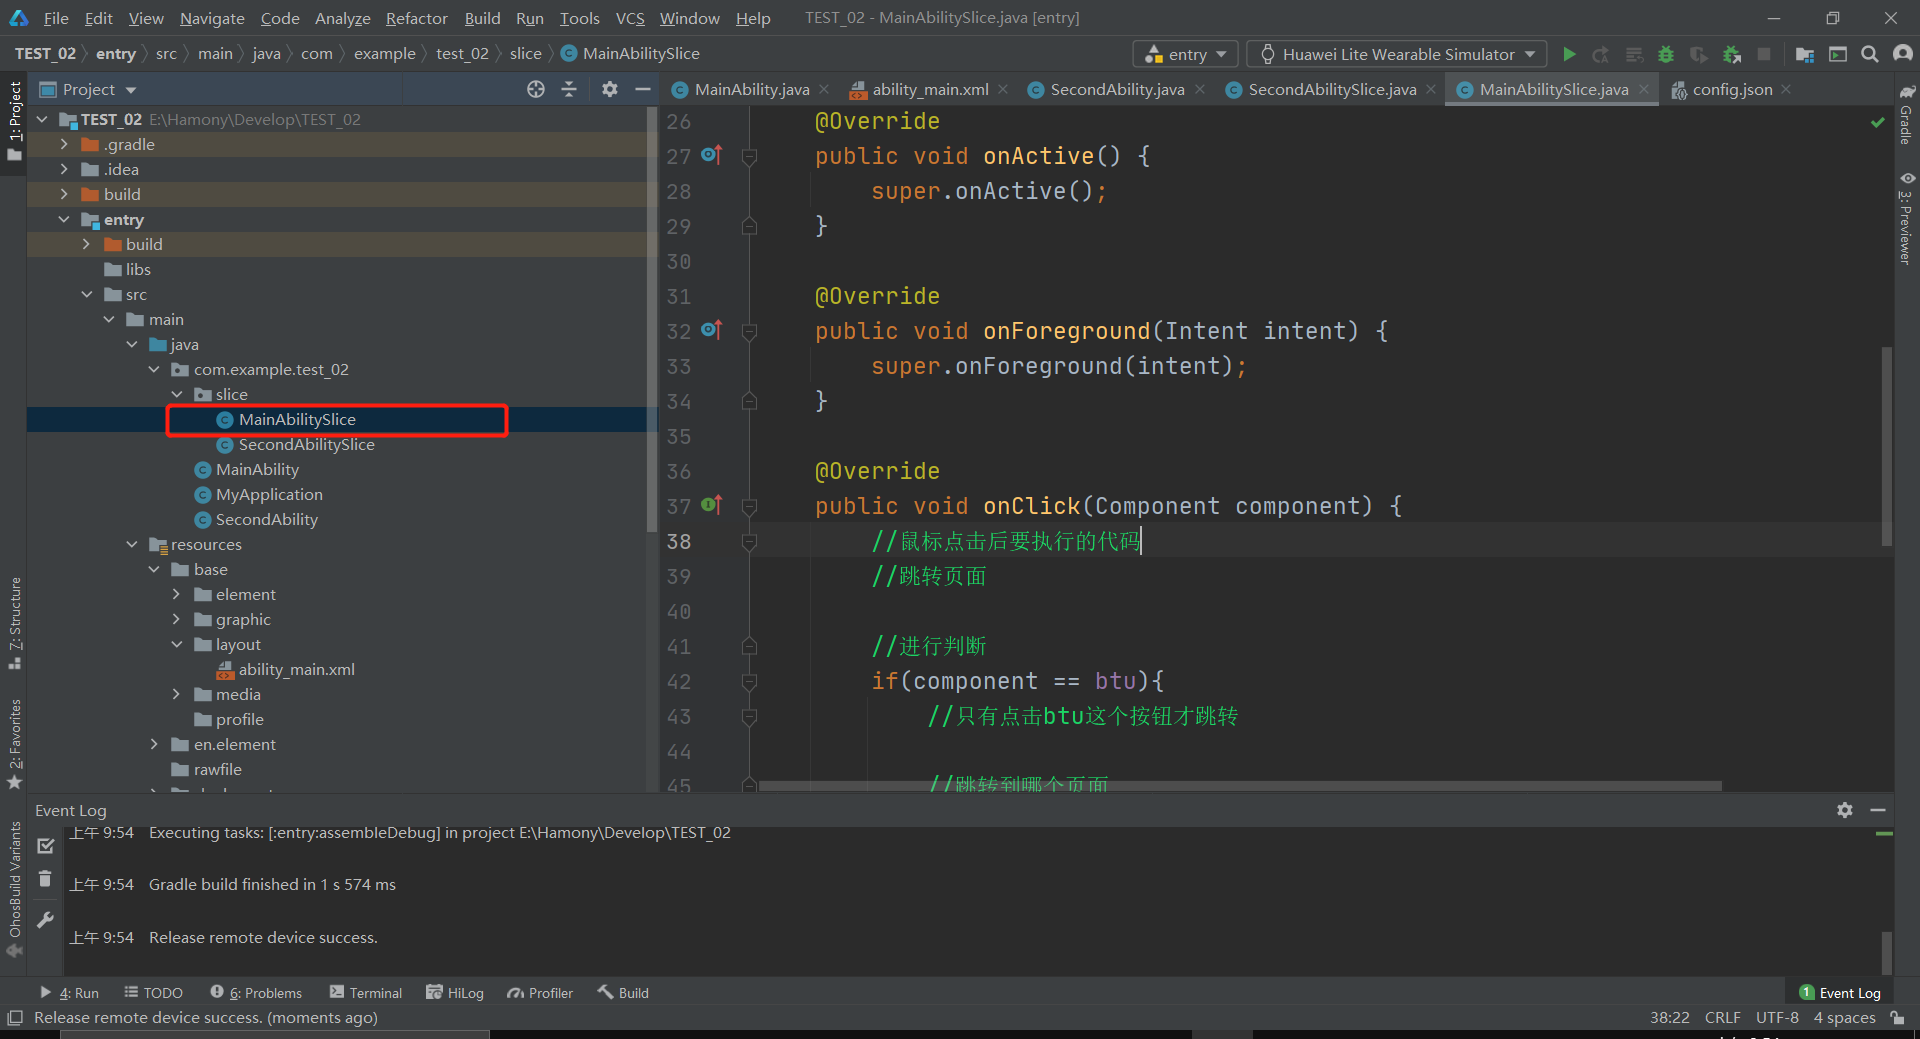Collapse the resources folder
Image resolution: width=1920 pixels, height=1039 pixels.
131,544
